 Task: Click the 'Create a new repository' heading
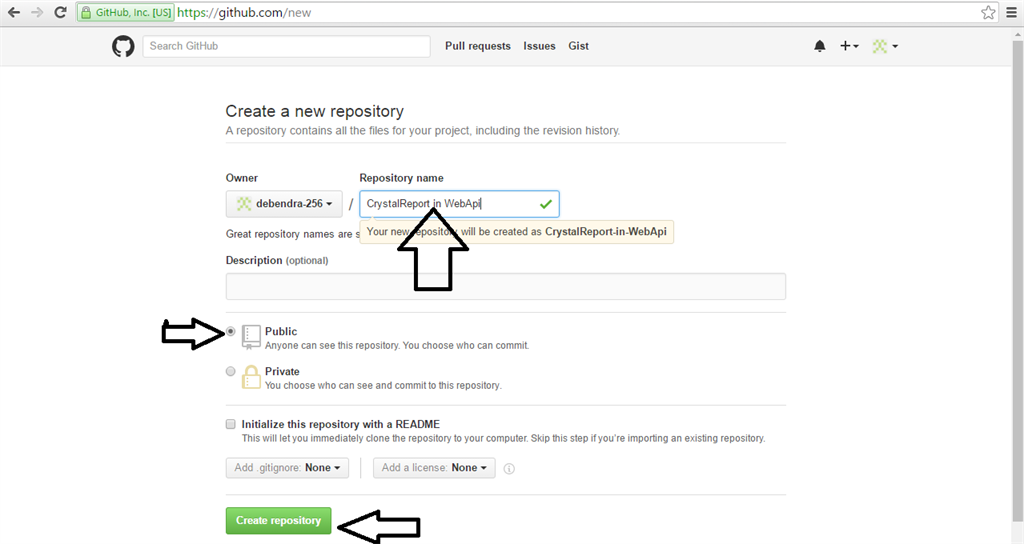point(315,112)
